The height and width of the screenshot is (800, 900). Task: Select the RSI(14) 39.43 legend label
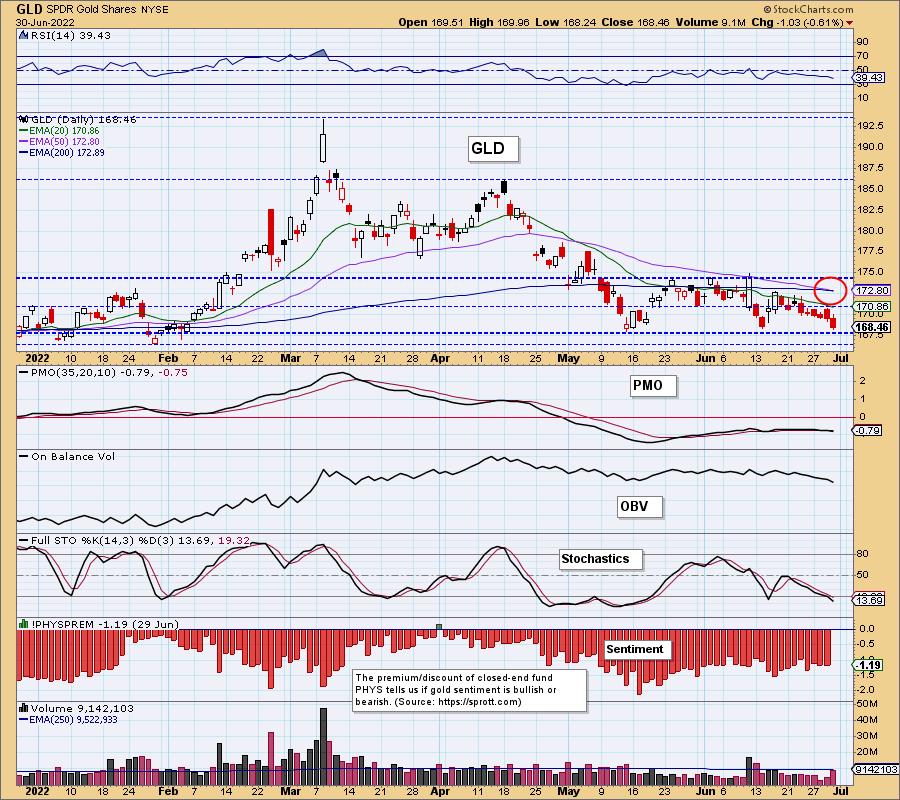(x=71, y=35)
